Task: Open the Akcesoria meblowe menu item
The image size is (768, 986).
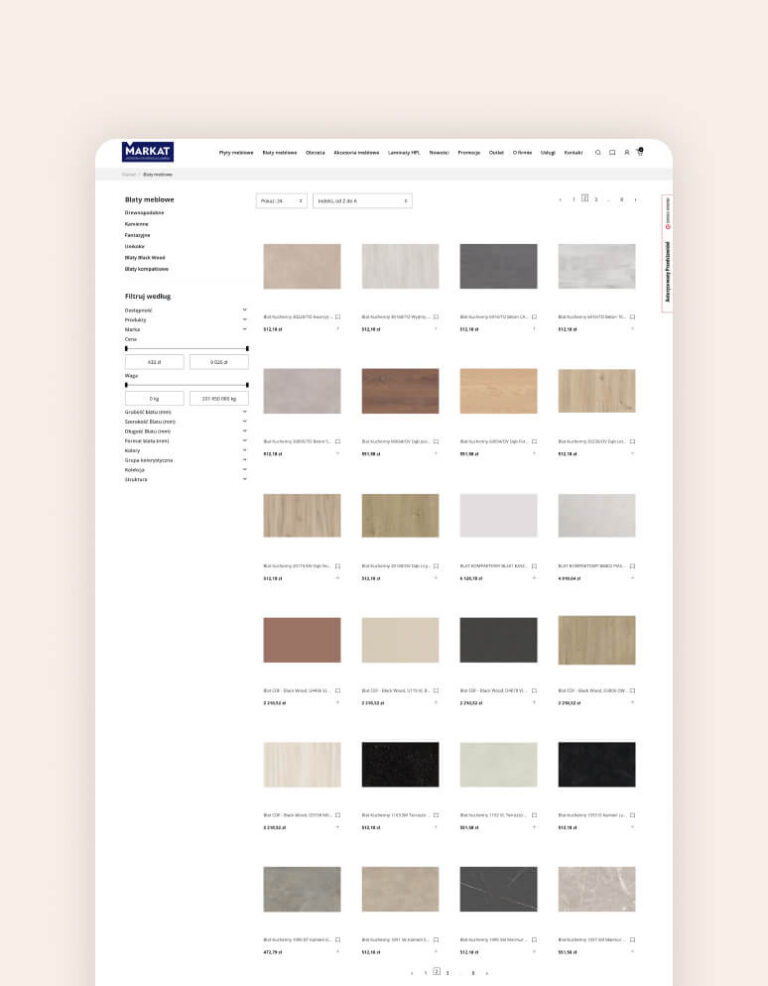Action: pyautogui.click(x=356, y=153)
